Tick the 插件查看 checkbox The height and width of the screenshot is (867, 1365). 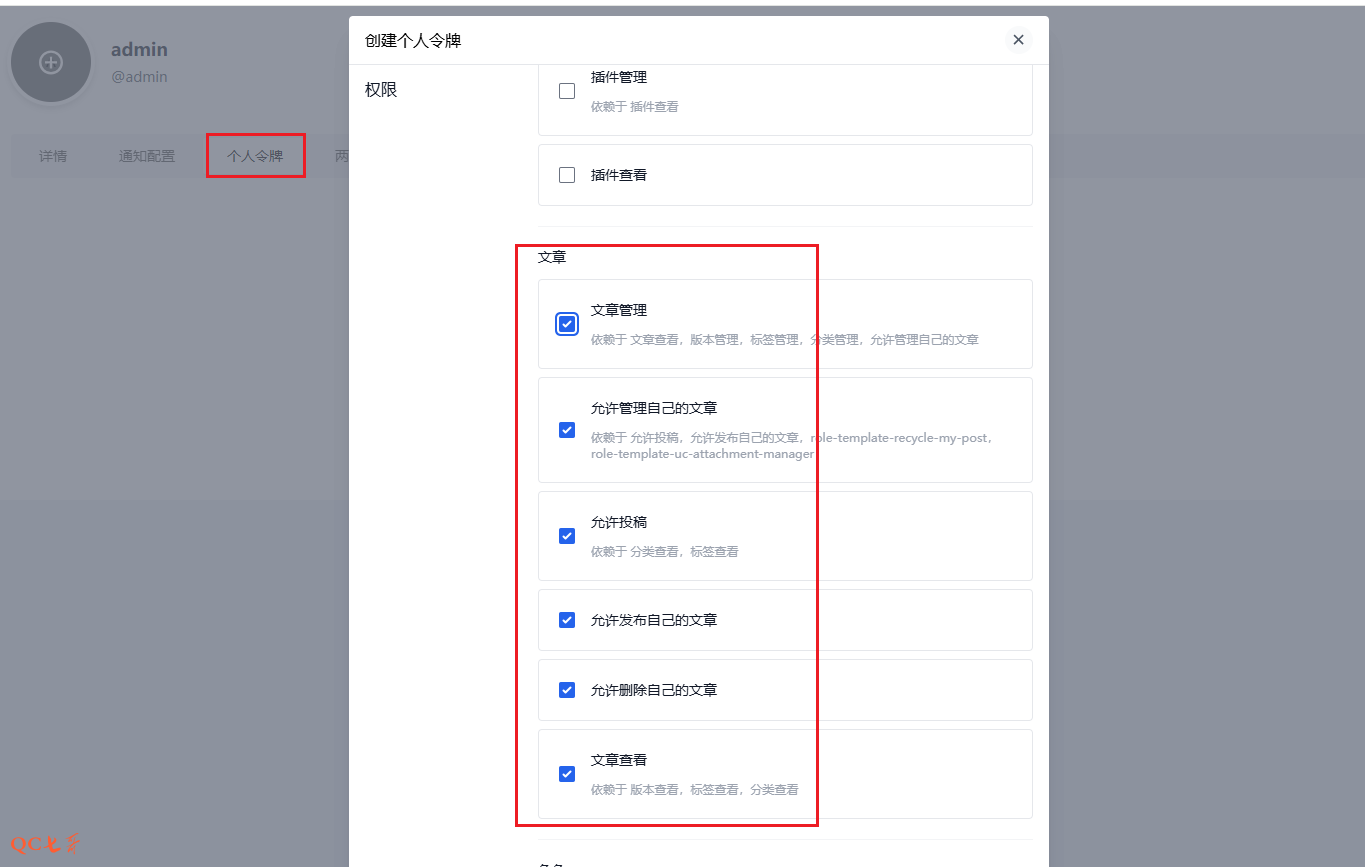[x=567, y=175]
